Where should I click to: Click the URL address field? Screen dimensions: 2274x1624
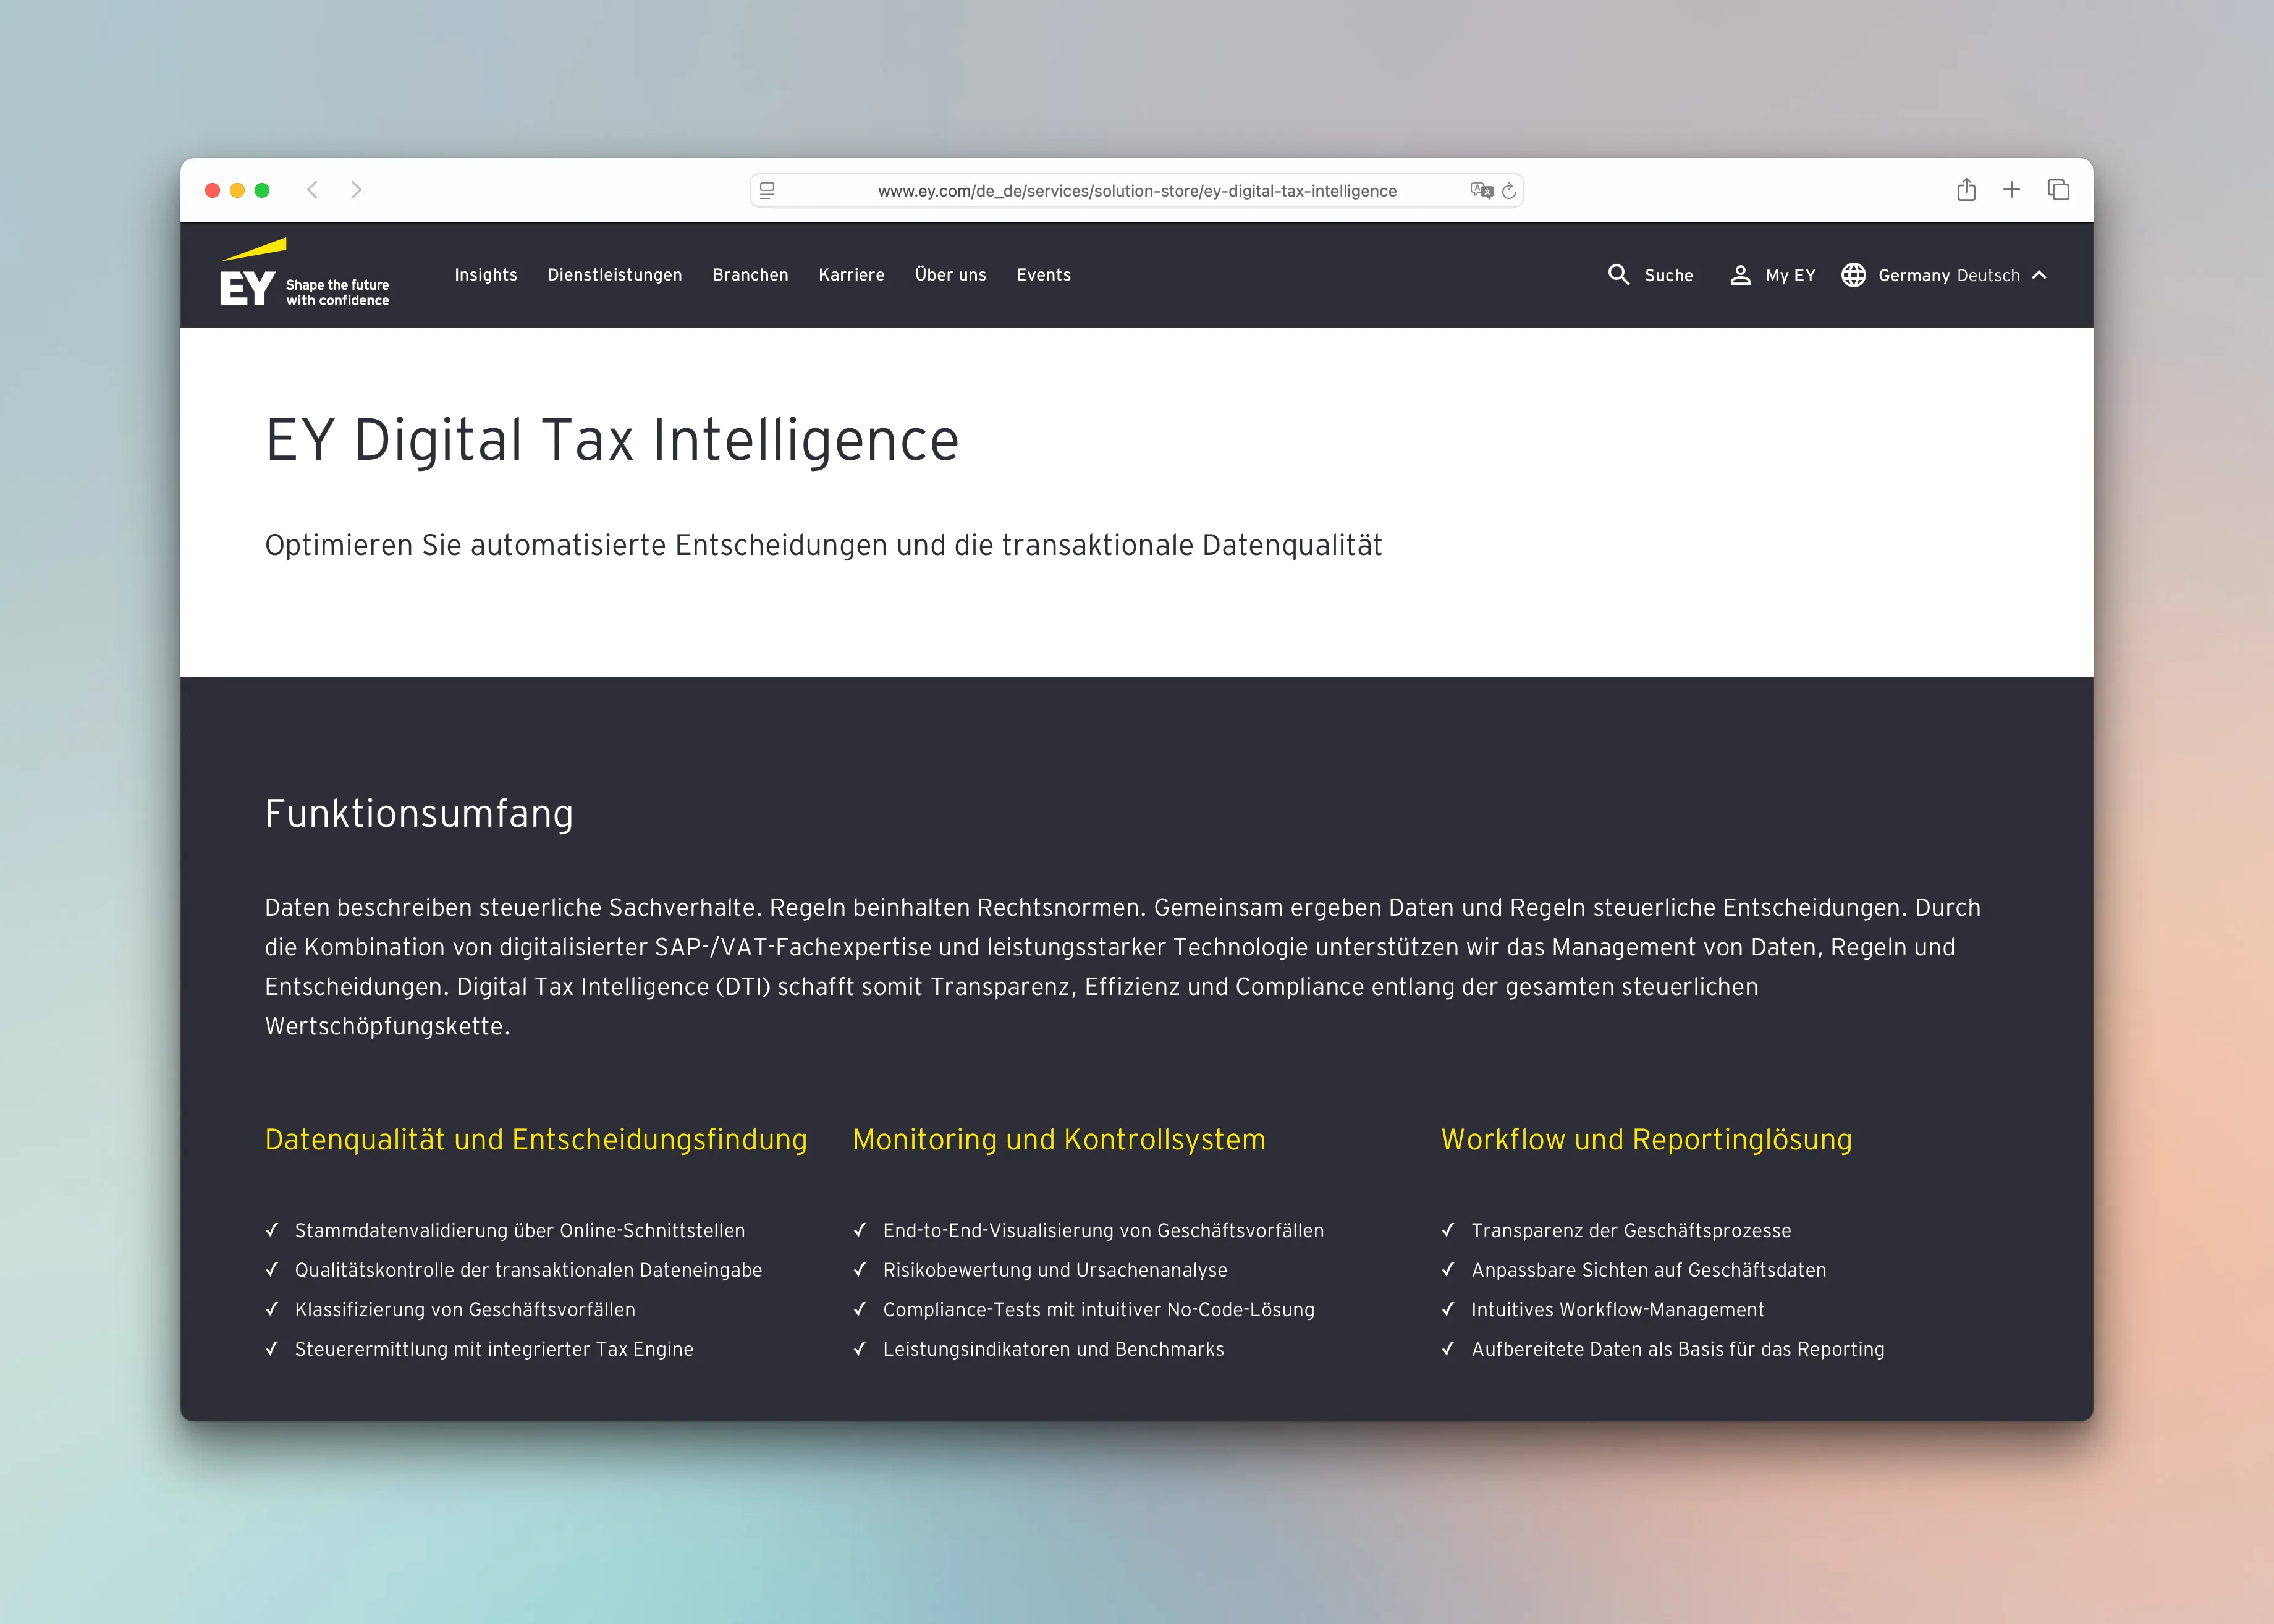click(1137, 190)
